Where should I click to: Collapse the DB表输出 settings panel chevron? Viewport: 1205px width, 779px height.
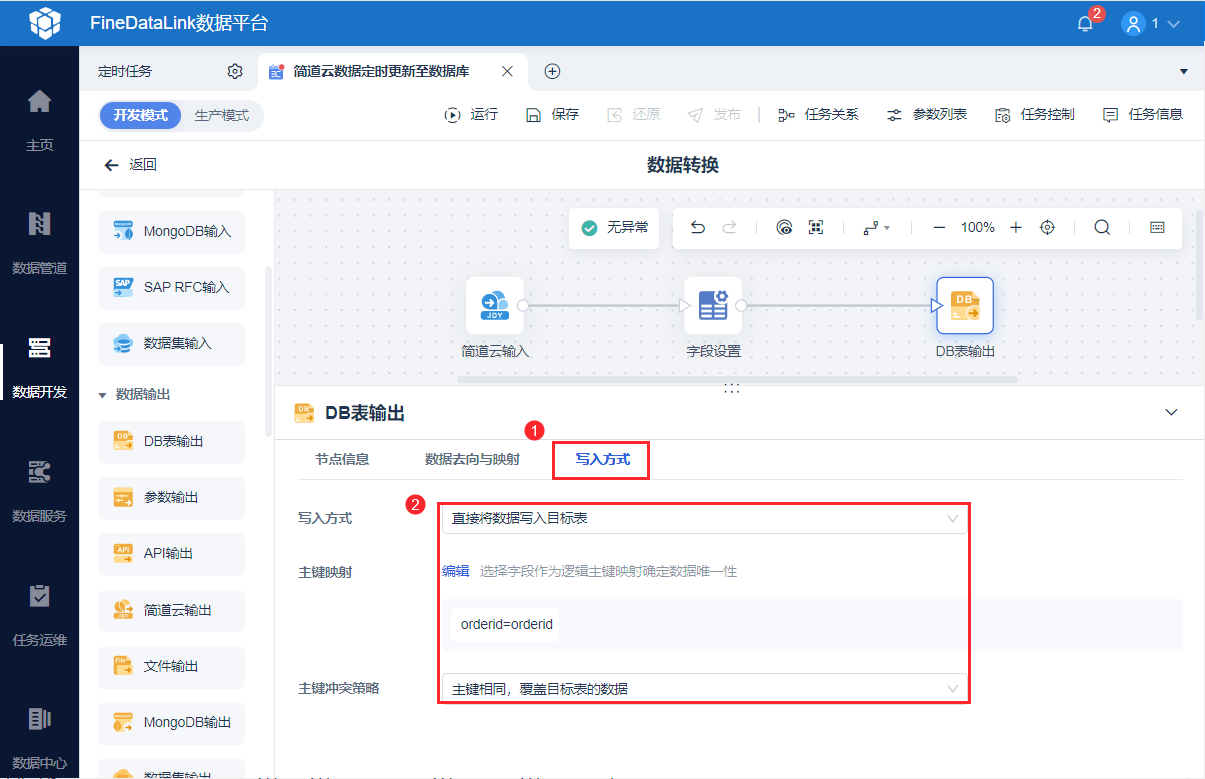[x=1172, y=412]
